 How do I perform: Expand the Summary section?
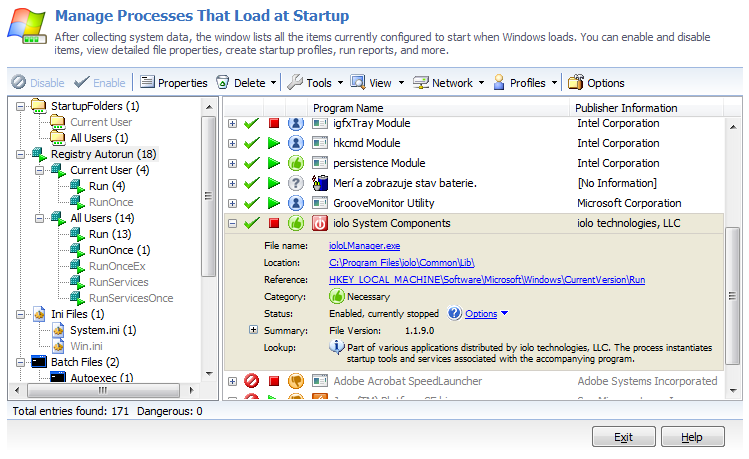pyautogui.click(x=254, y=330)
